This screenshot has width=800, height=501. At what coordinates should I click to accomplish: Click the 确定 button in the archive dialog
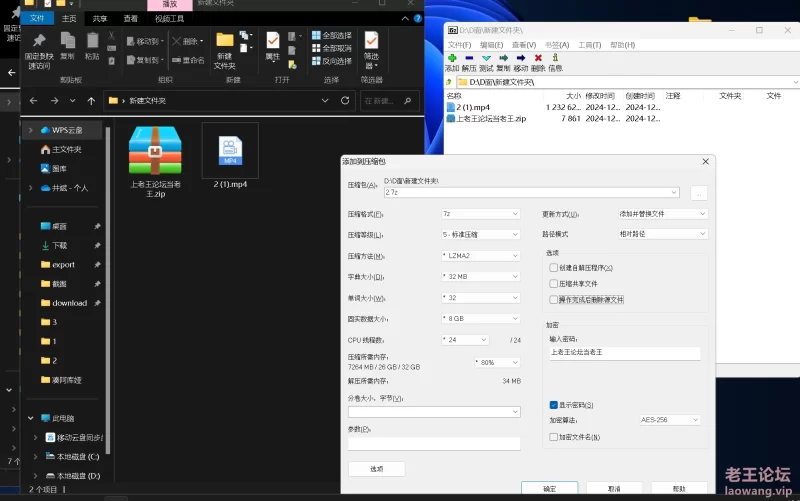point(549,488)
